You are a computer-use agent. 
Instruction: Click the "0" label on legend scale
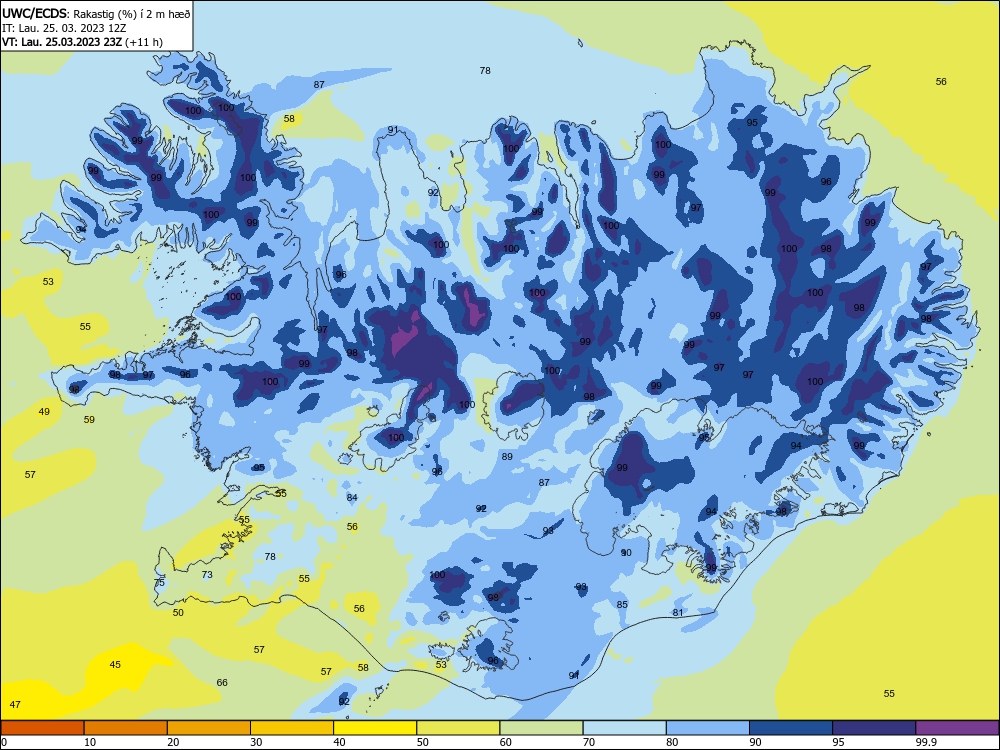(x=4, y=742)
